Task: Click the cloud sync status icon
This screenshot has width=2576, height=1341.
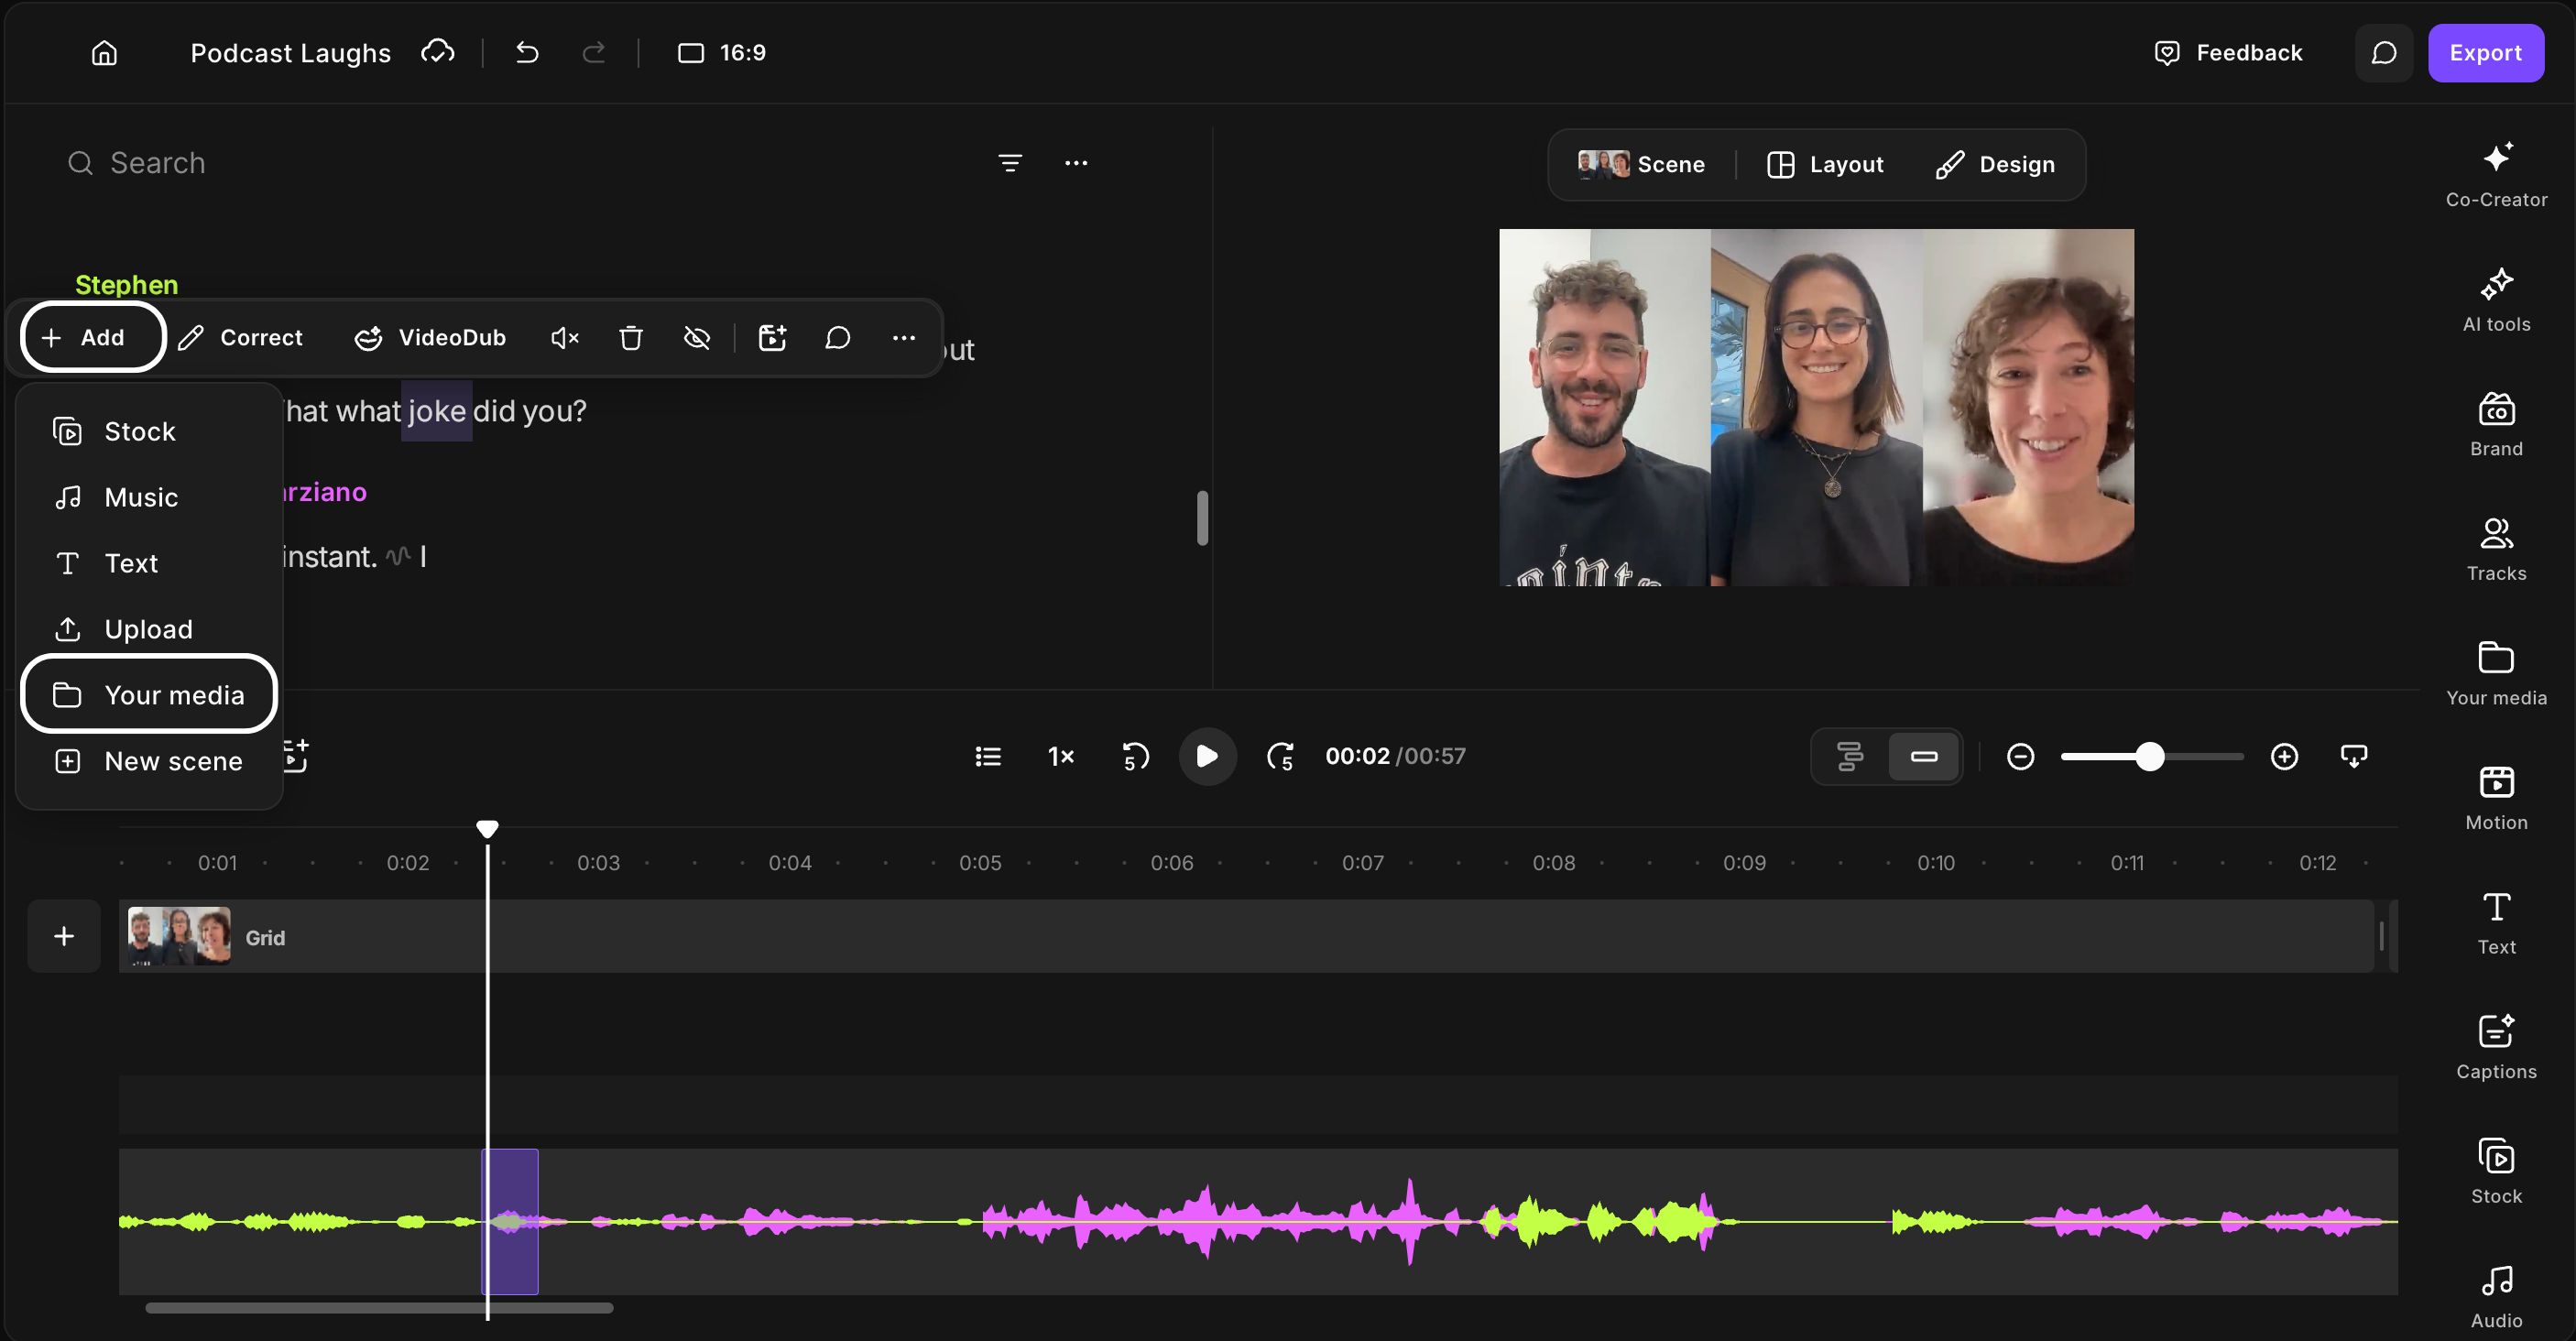Action: (x=437, y=52)
